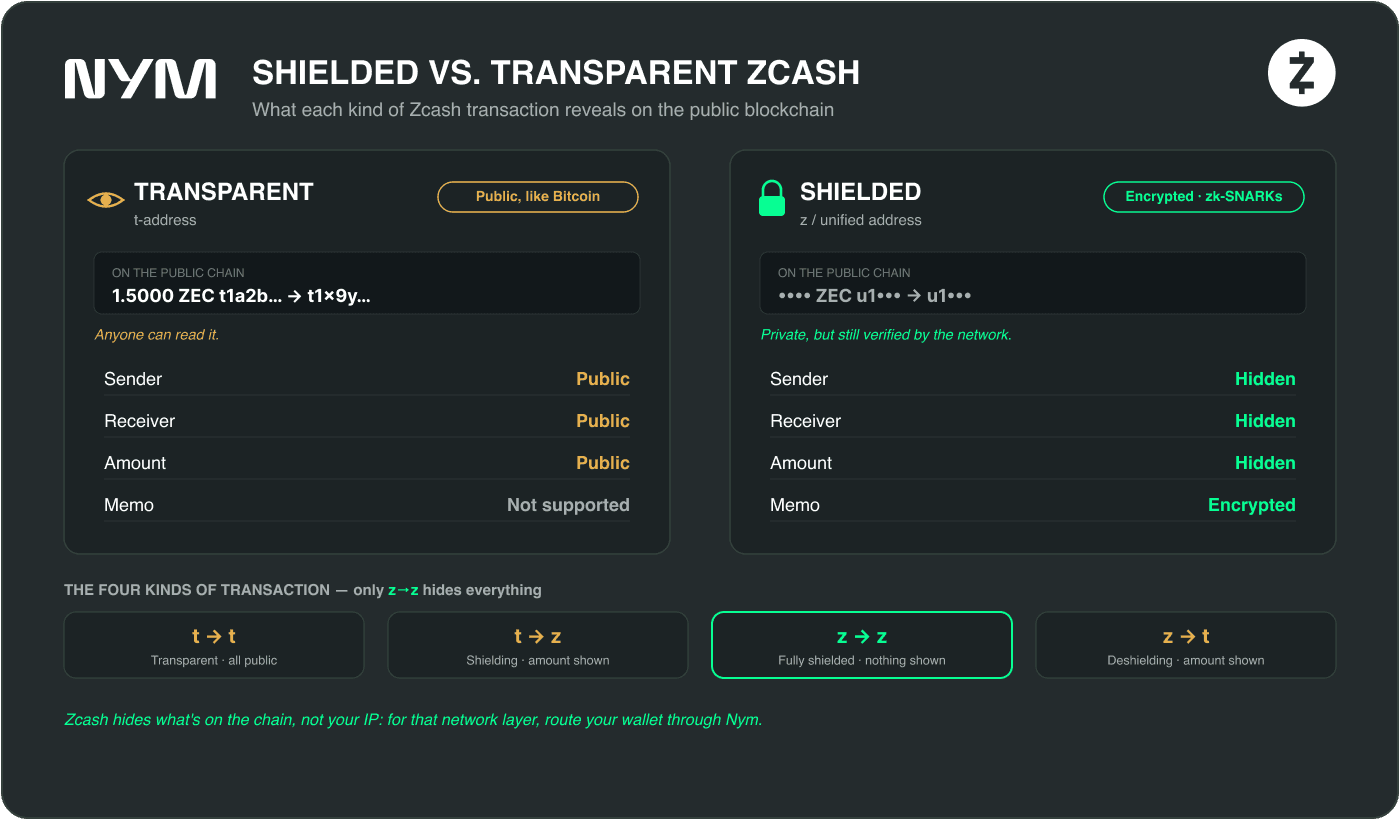
Task: Click the shielded Amount 'Hidden' value
Action: (x=1265, y=463)
